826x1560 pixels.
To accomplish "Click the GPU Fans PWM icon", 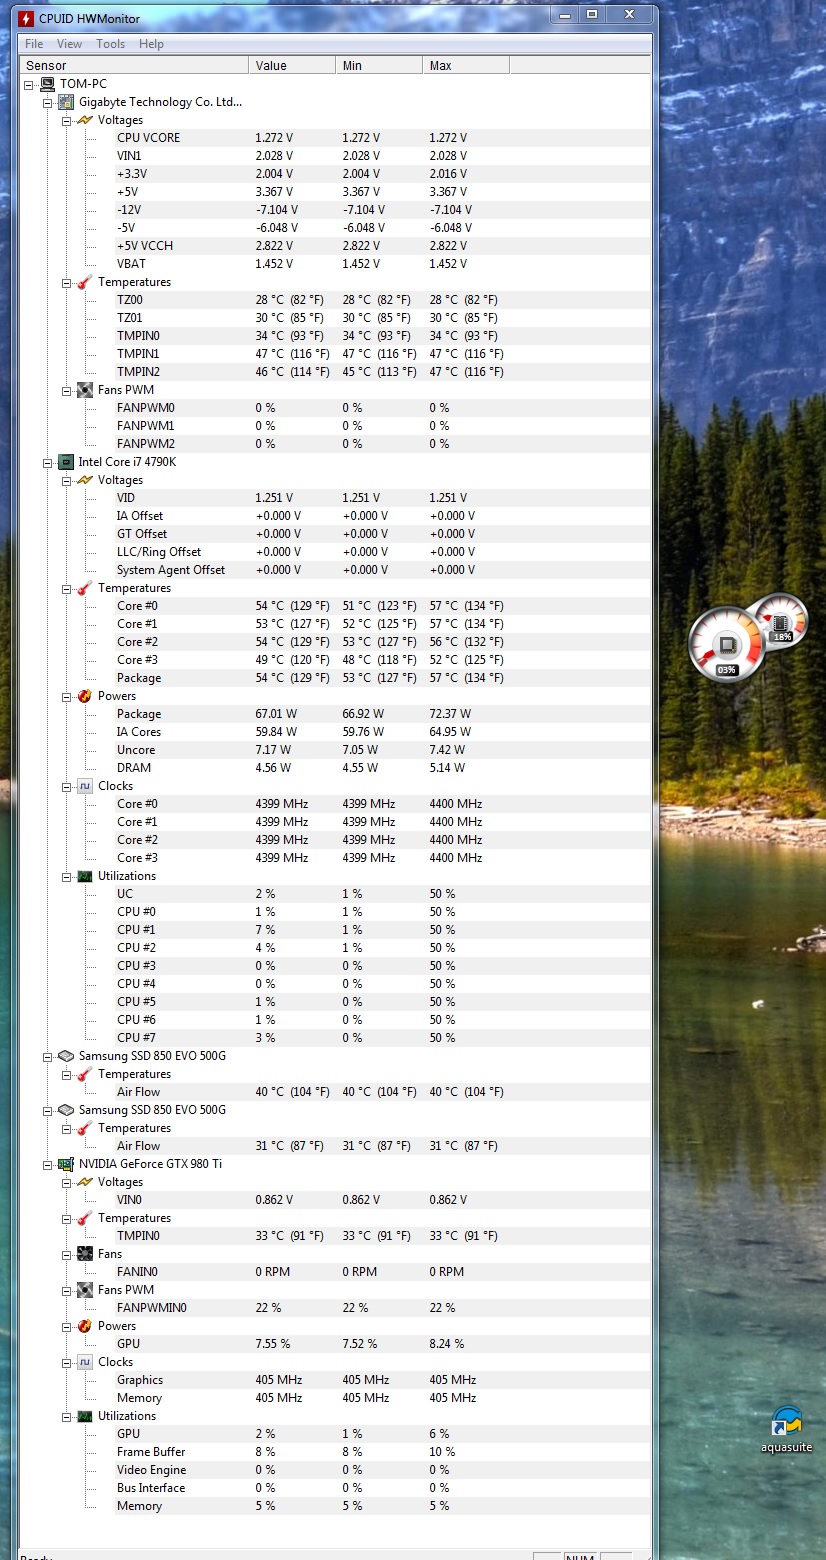I will (85, 1290).
